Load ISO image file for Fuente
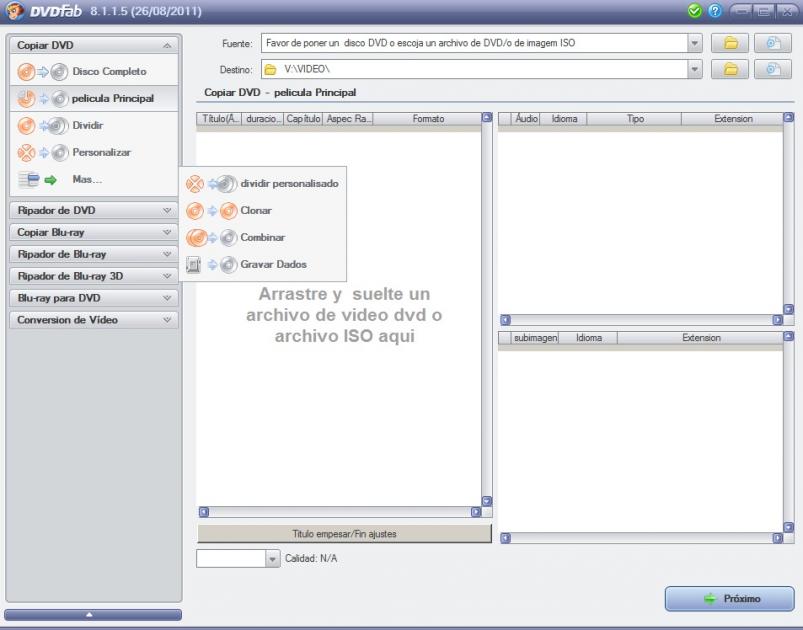This screenshot has height=630, width=803. pos(773,43)
